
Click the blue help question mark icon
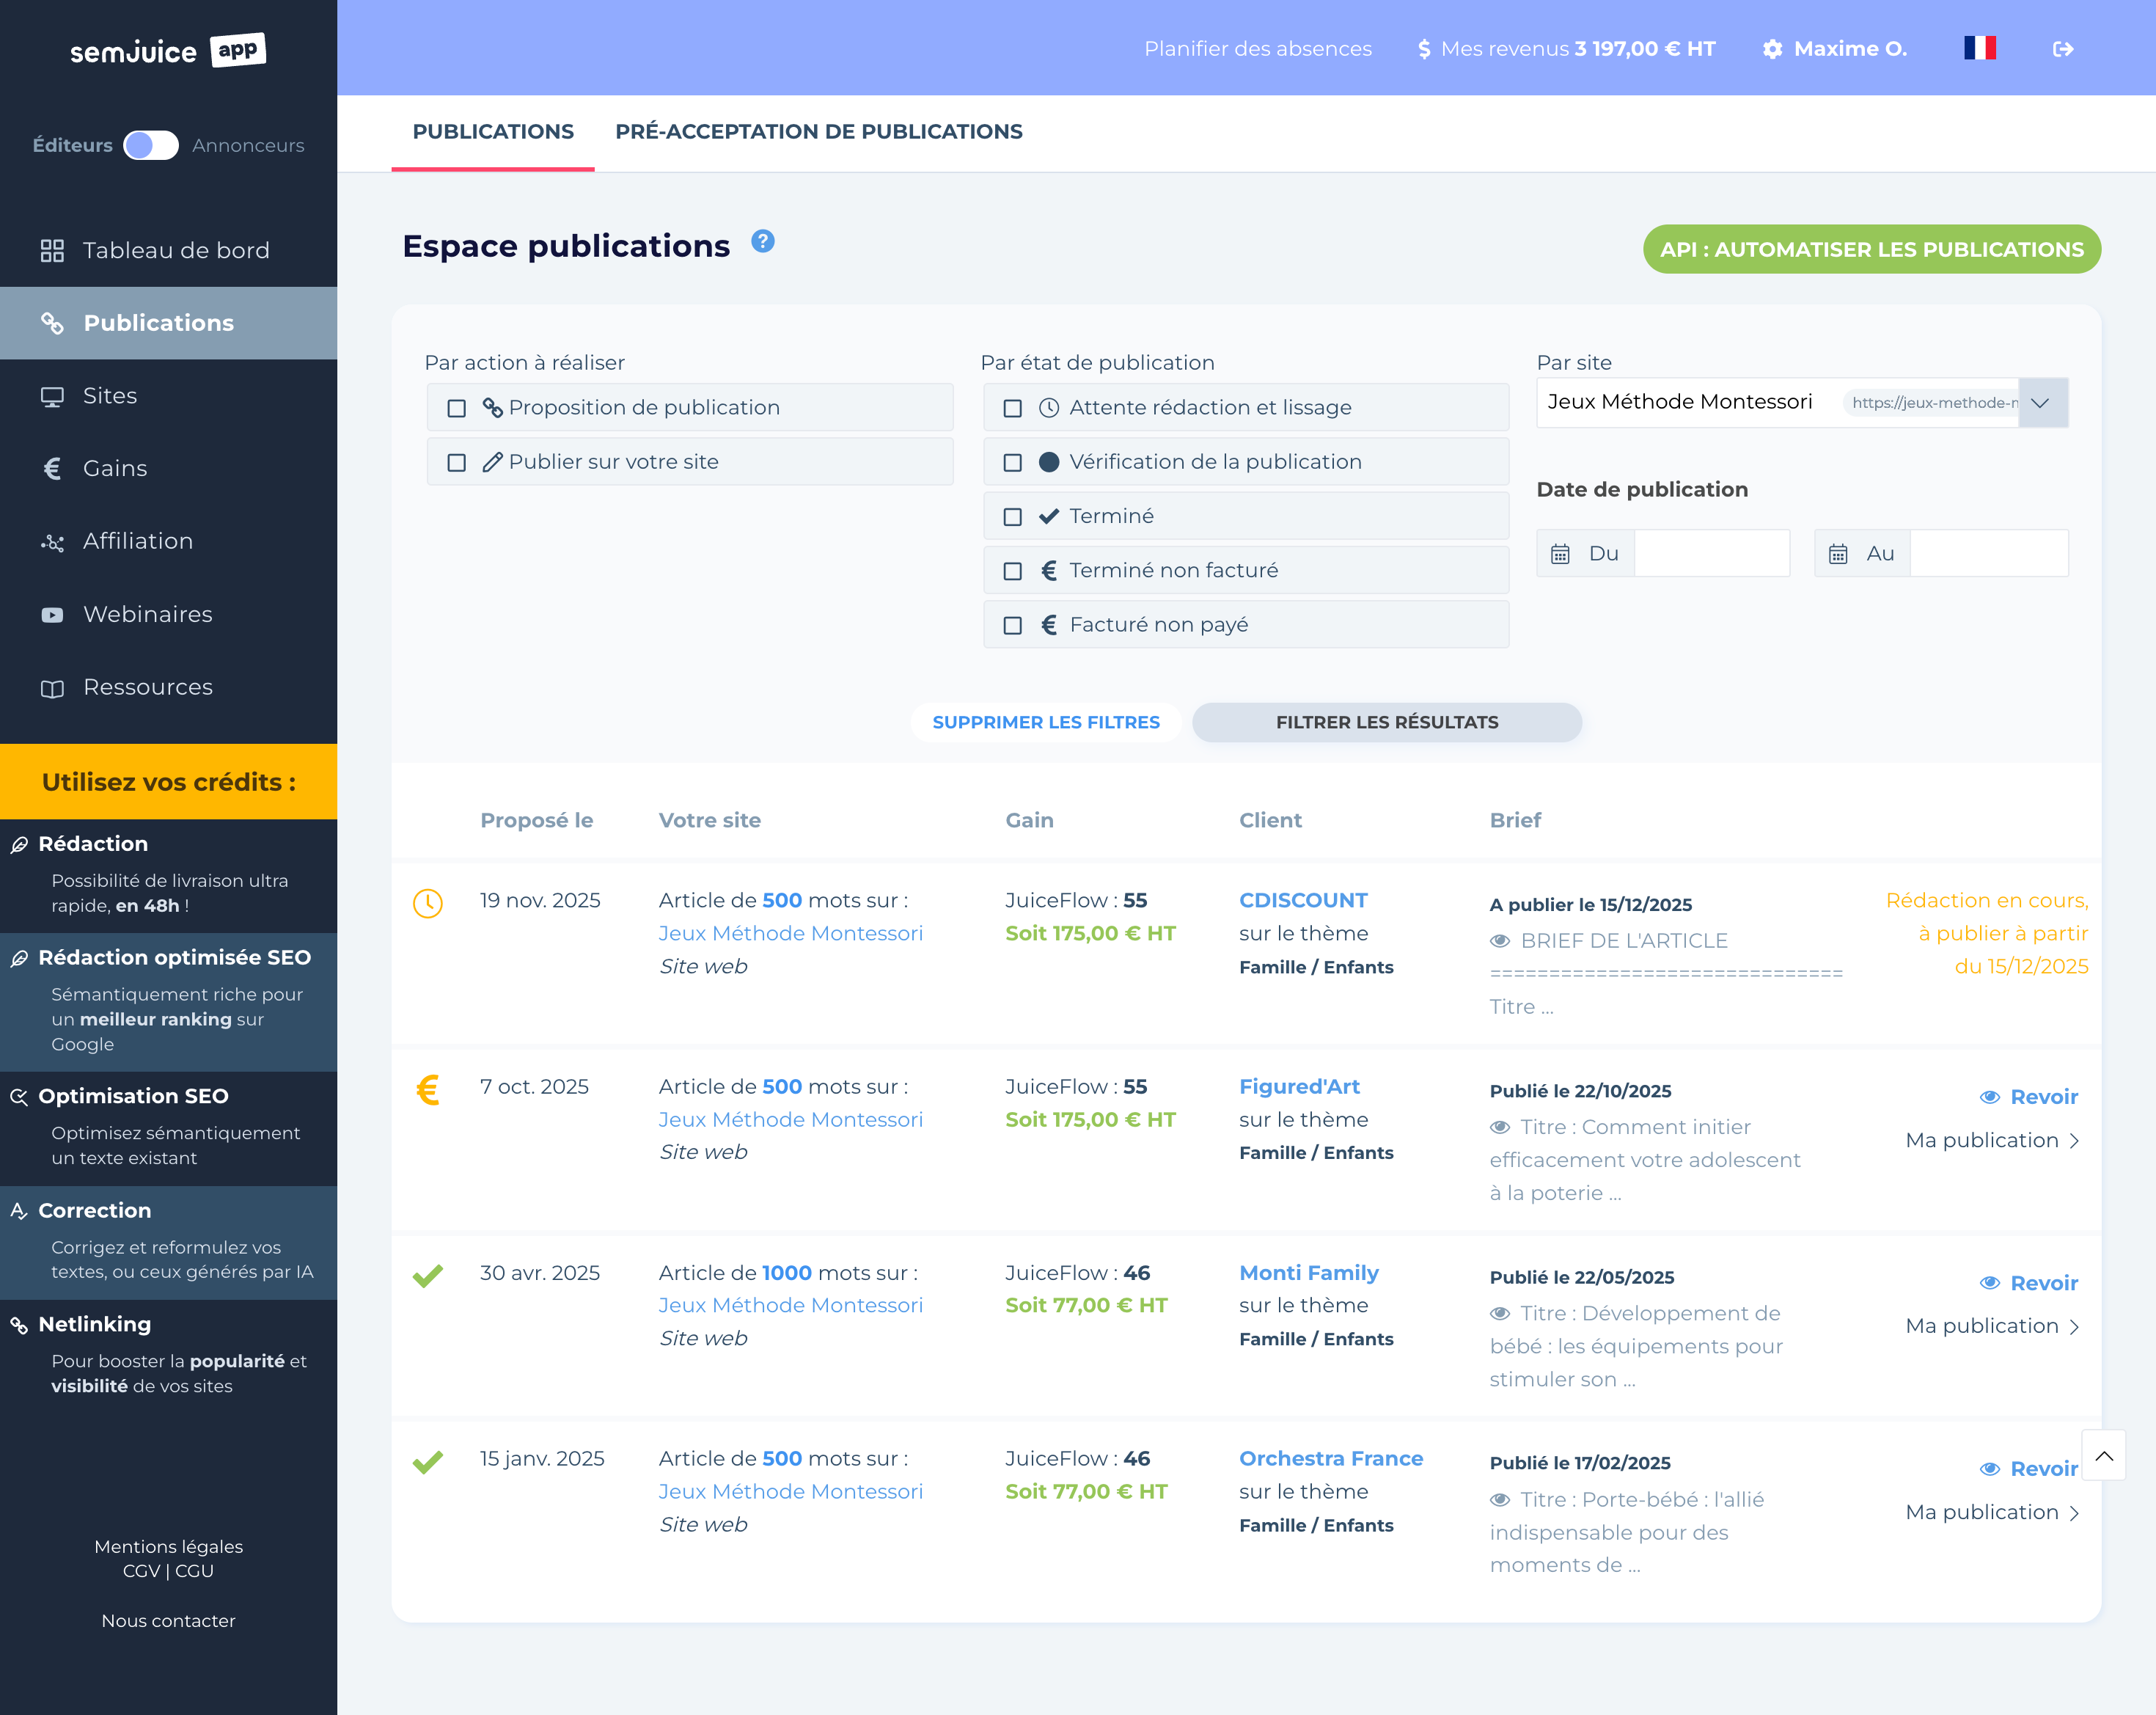(x=762, y=242)
